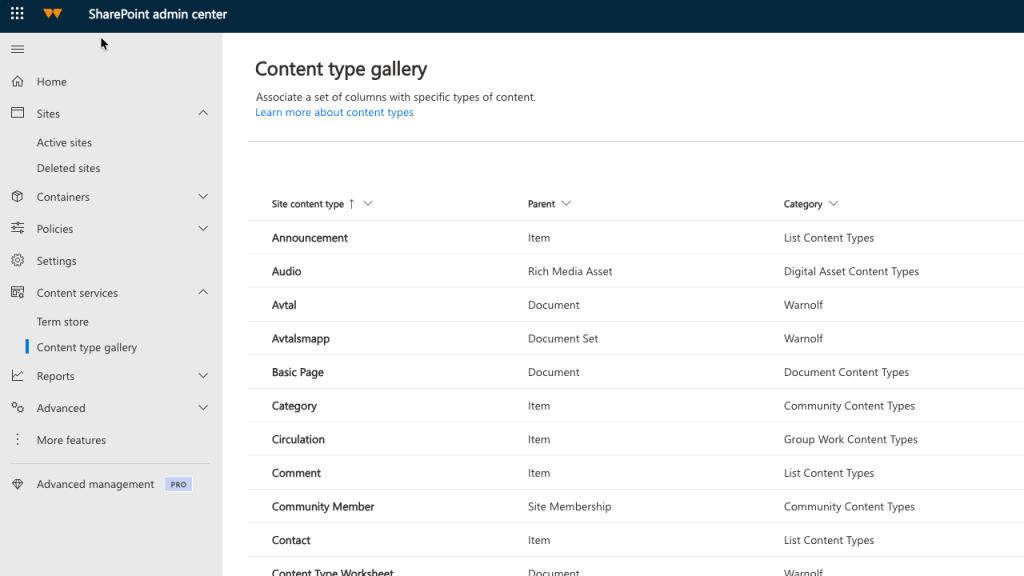Click the More features ellipsis icon
Image resolution: width=1024 pixels, height=576 pixels.
coord(17,439)
